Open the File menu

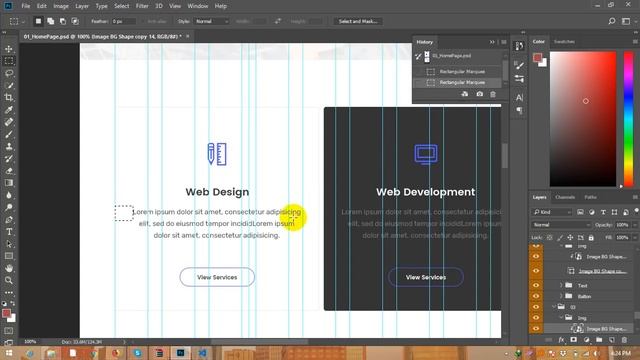pos(26,6)
